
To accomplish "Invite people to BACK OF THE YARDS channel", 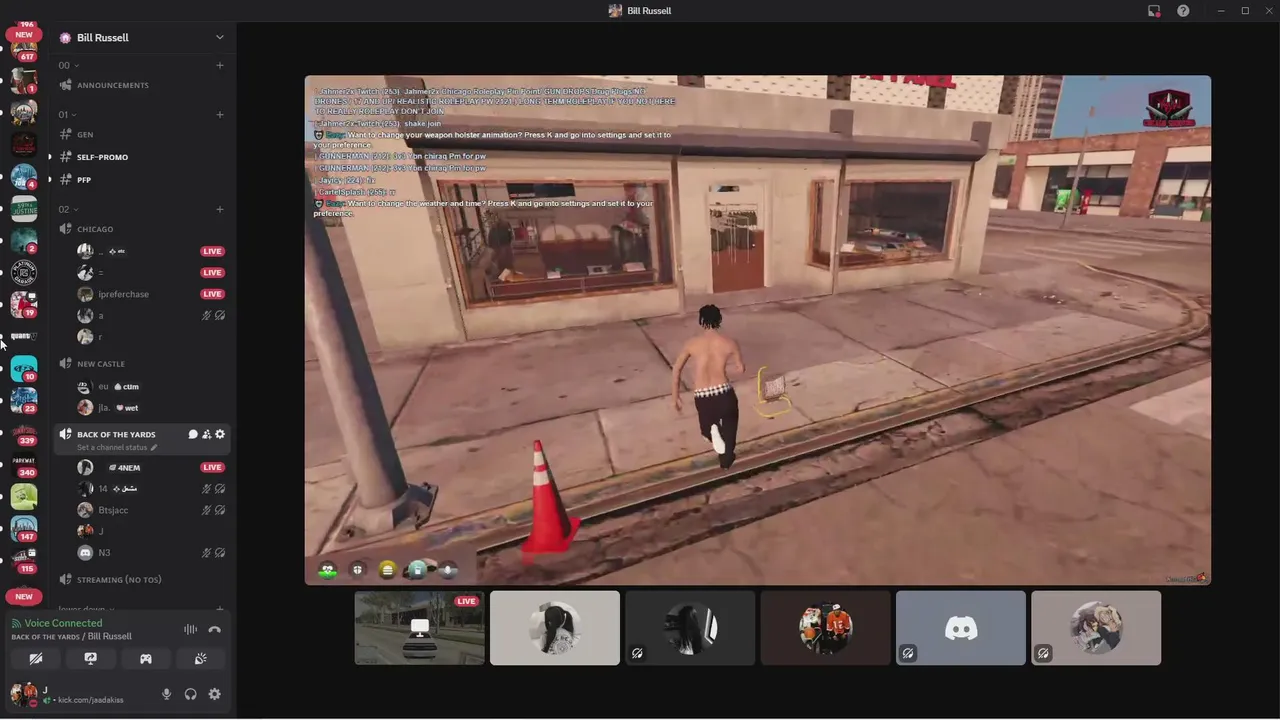I will point(206,434).
